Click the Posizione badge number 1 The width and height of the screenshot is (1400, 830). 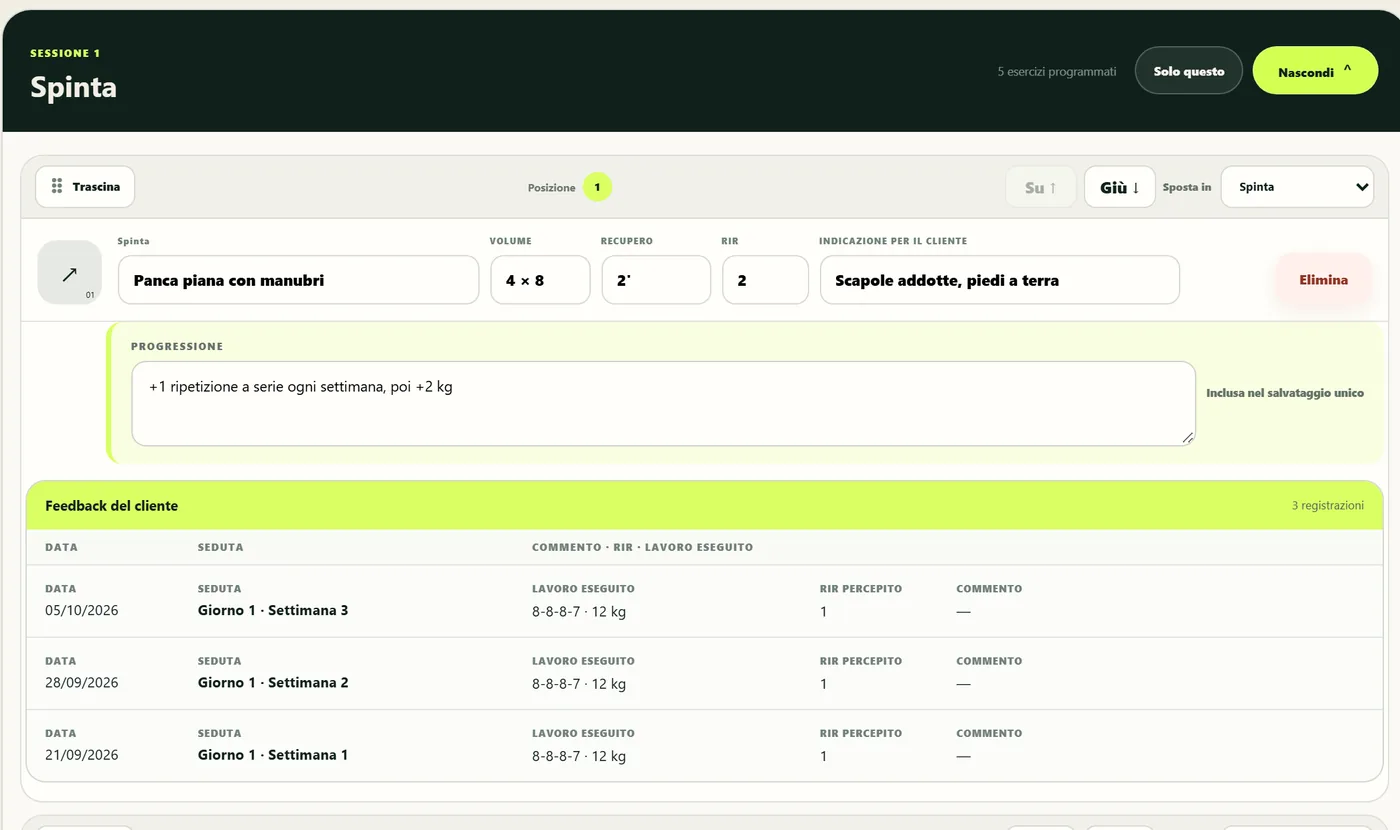[597, 187]
